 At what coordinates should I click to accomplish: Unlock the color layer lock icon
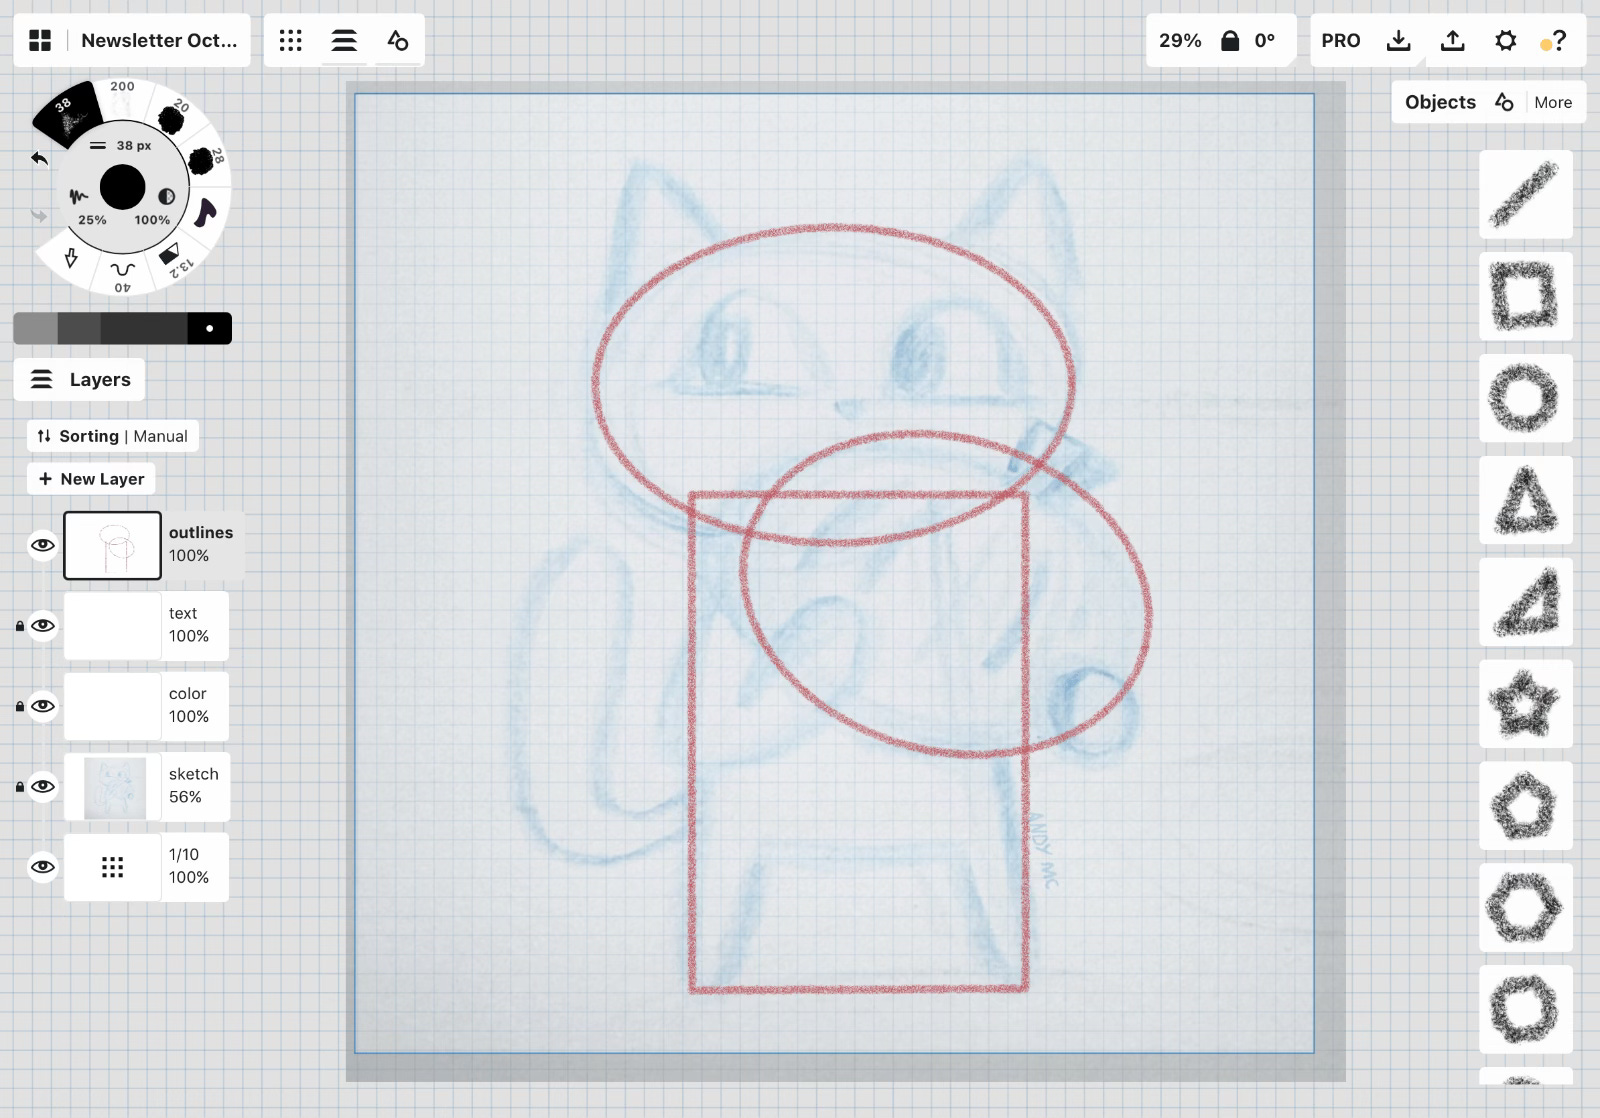pyautogui.click(x=19, y=706)
